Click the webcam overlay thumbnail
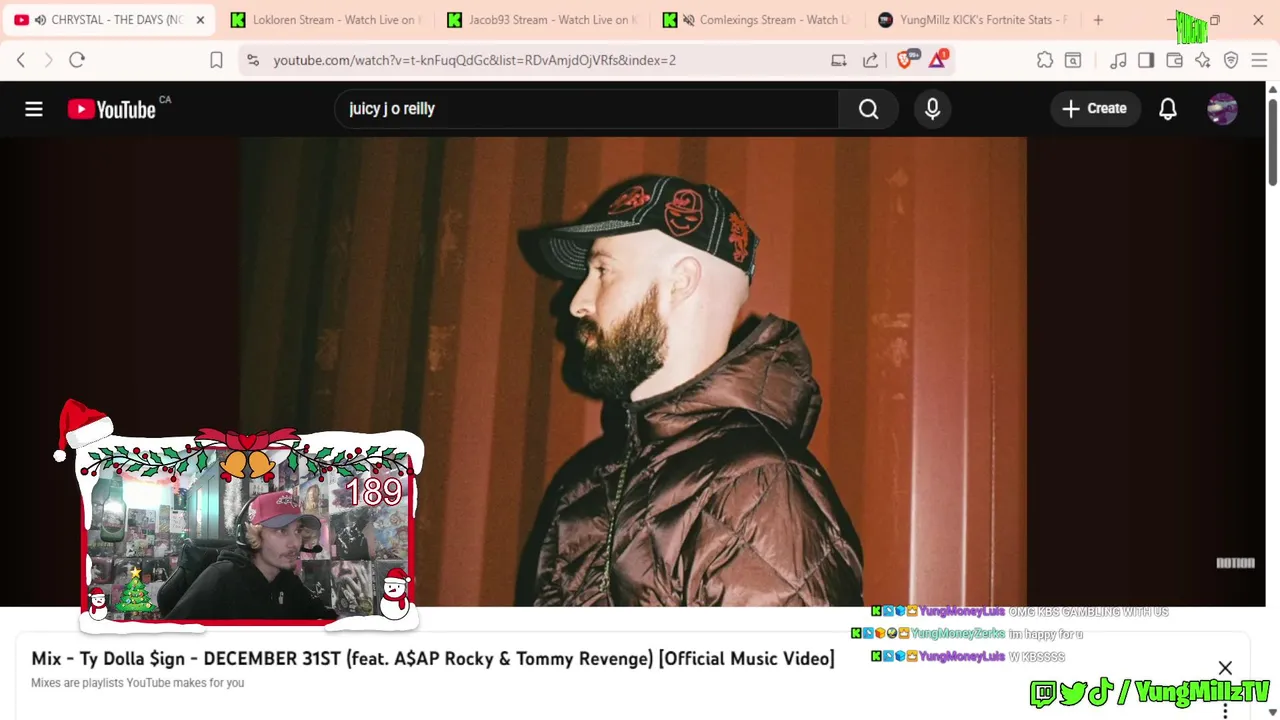 click(248, 530)
